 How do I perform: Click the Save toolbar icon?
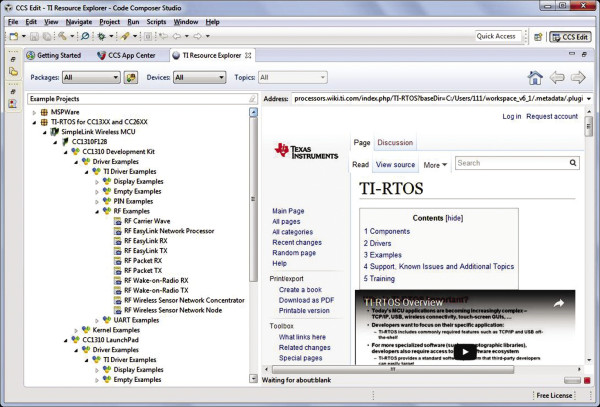click(x=34, y=36)
